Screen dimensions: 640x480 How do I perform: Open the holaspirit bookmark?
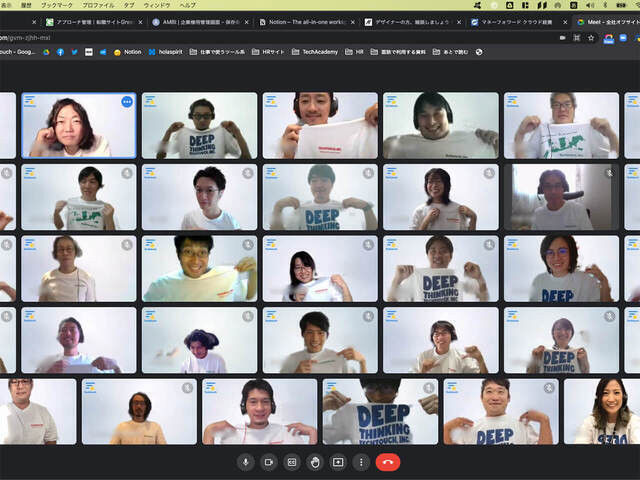pyautogui.click(x=170, y=52)
